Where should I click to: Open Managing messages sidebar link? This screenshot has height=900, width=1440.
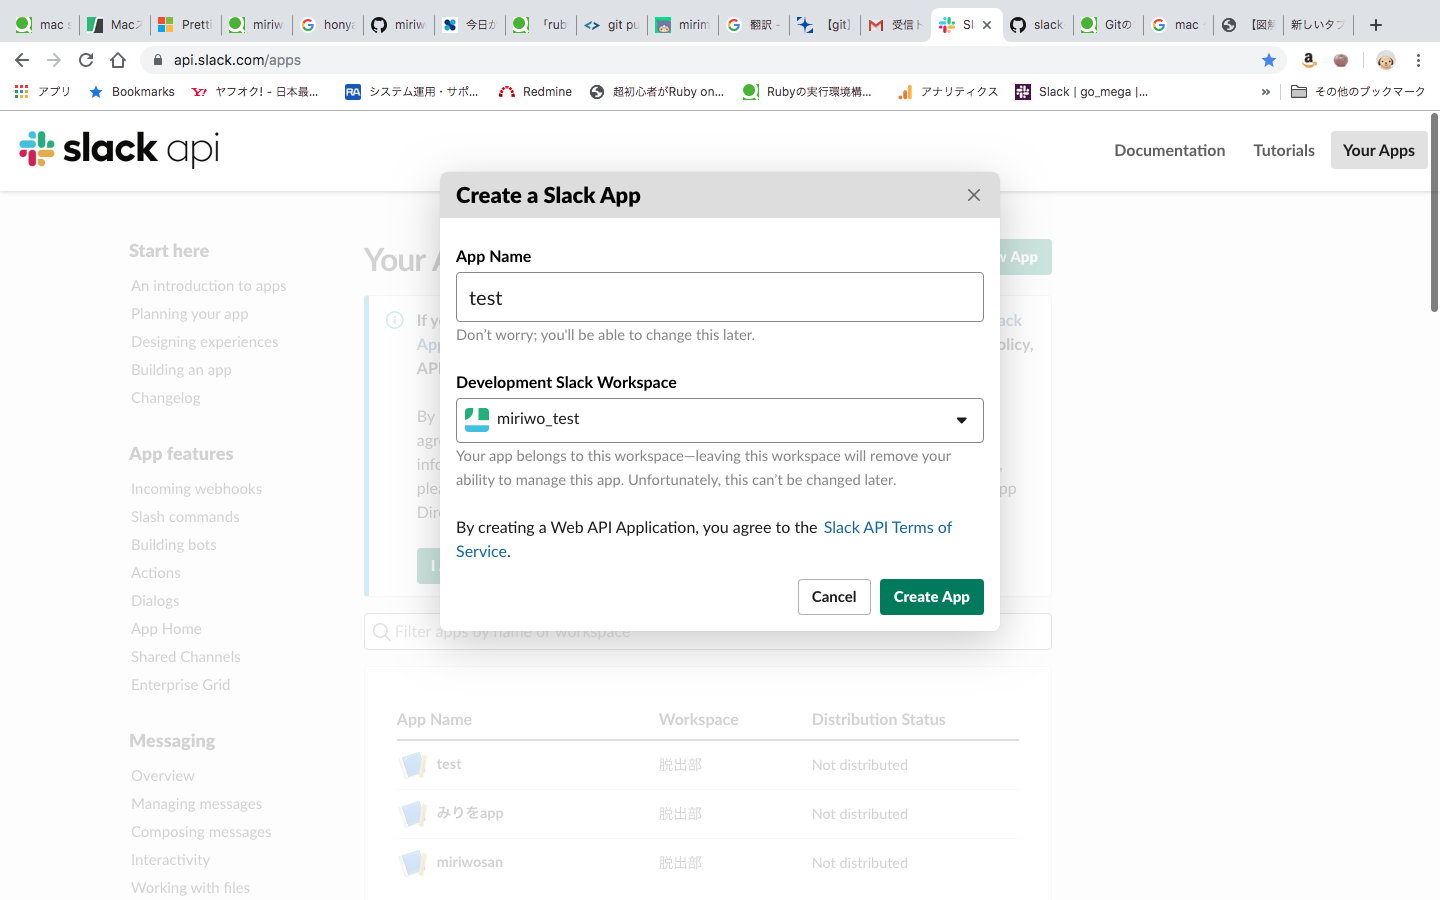click(x=196, y=804)
